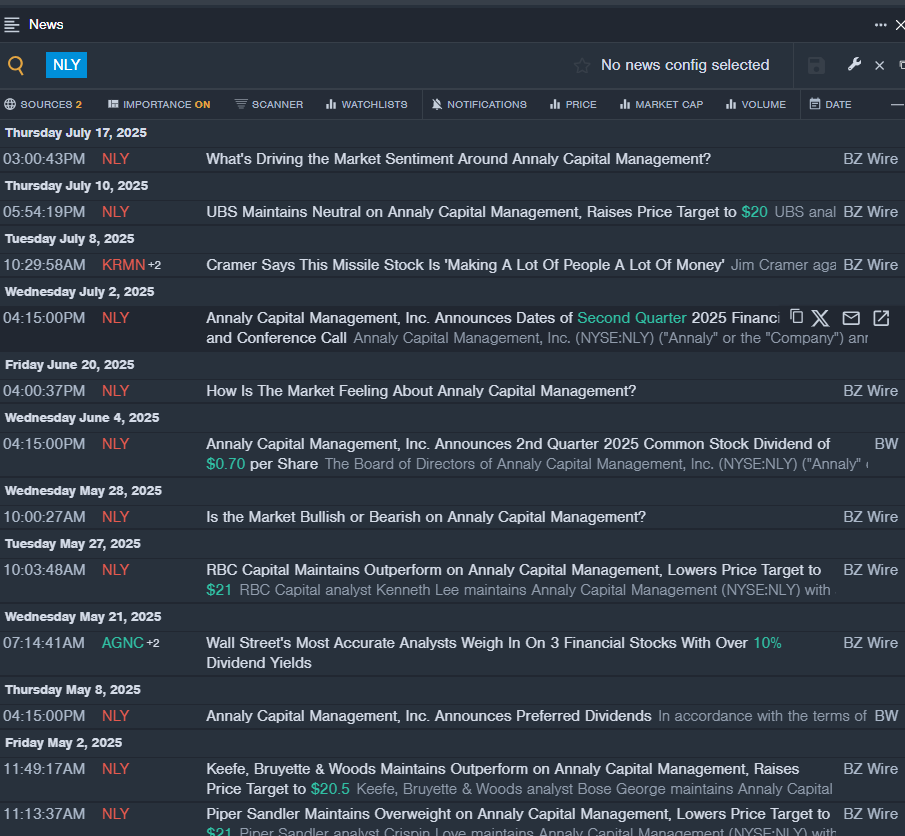Click BW source on Preferred Dividends row
This screenshot has width=905, height=836.
886,716
